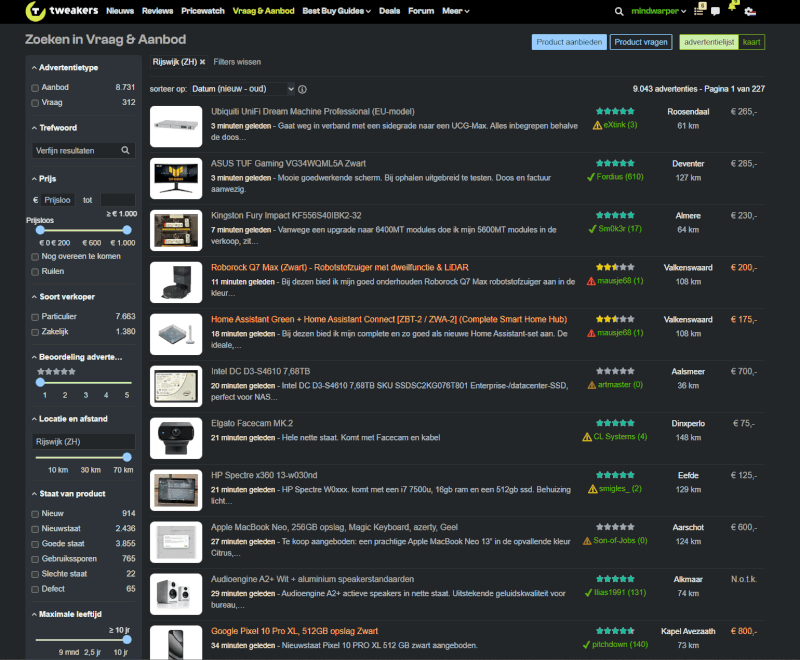800x660 pixels.
Task: Tick the Aanbod checkbox
Action: [35, 88]
